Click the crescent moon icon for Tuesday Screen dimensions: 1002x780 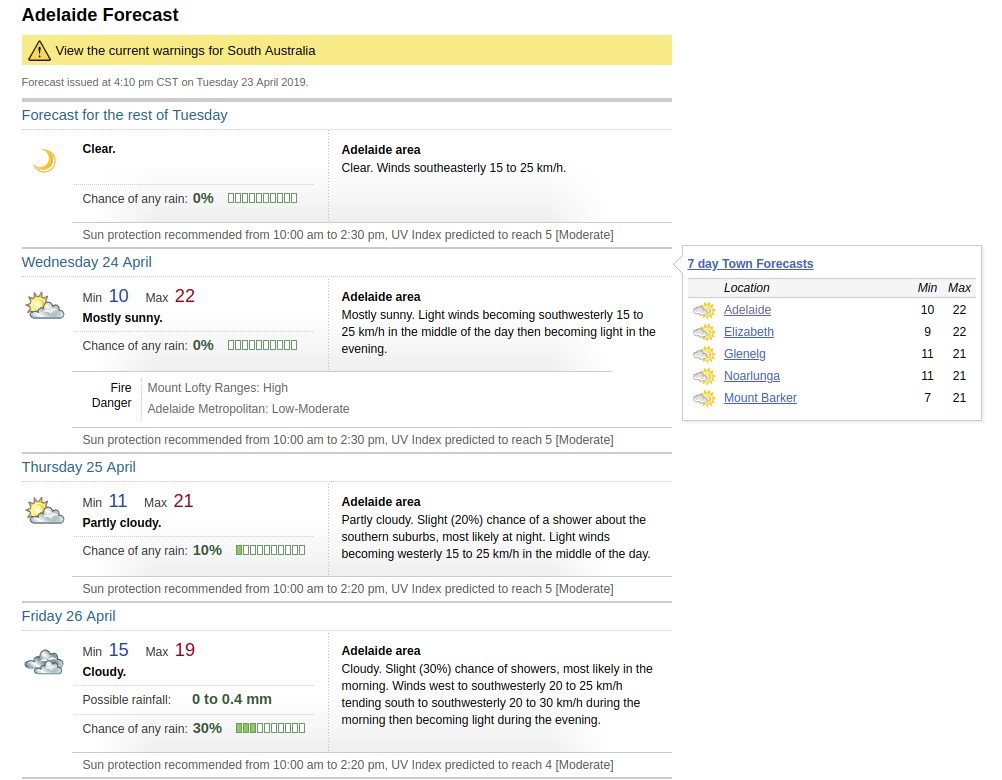click(44, 160)
